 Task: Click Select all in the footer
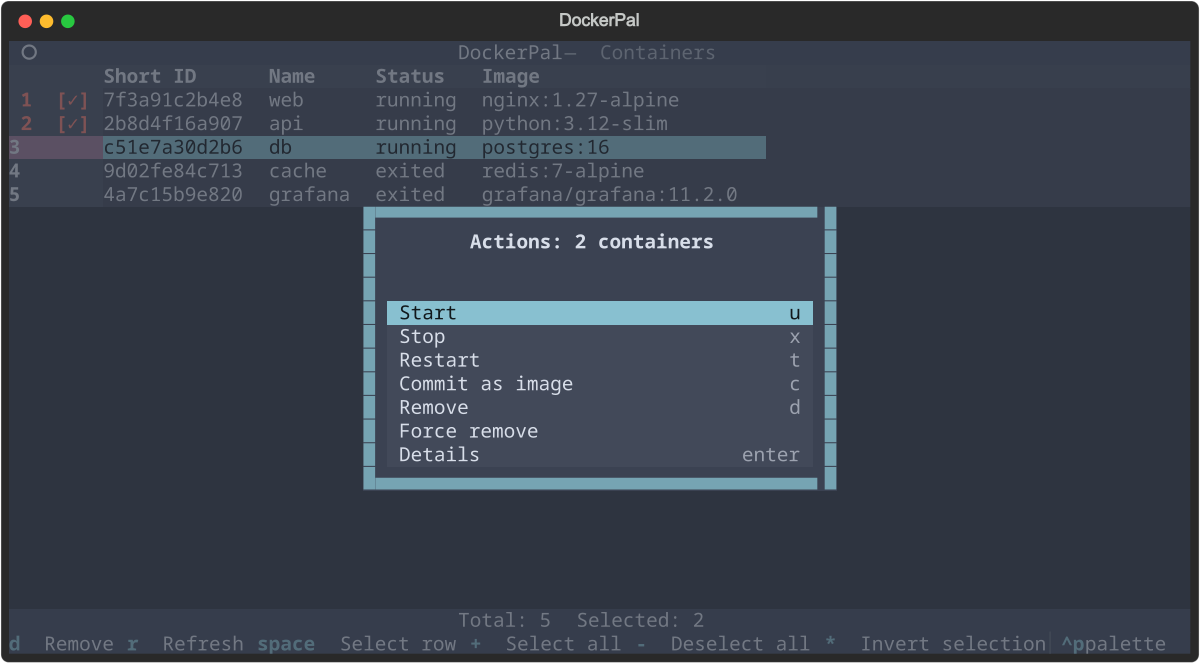click(563, 644)
